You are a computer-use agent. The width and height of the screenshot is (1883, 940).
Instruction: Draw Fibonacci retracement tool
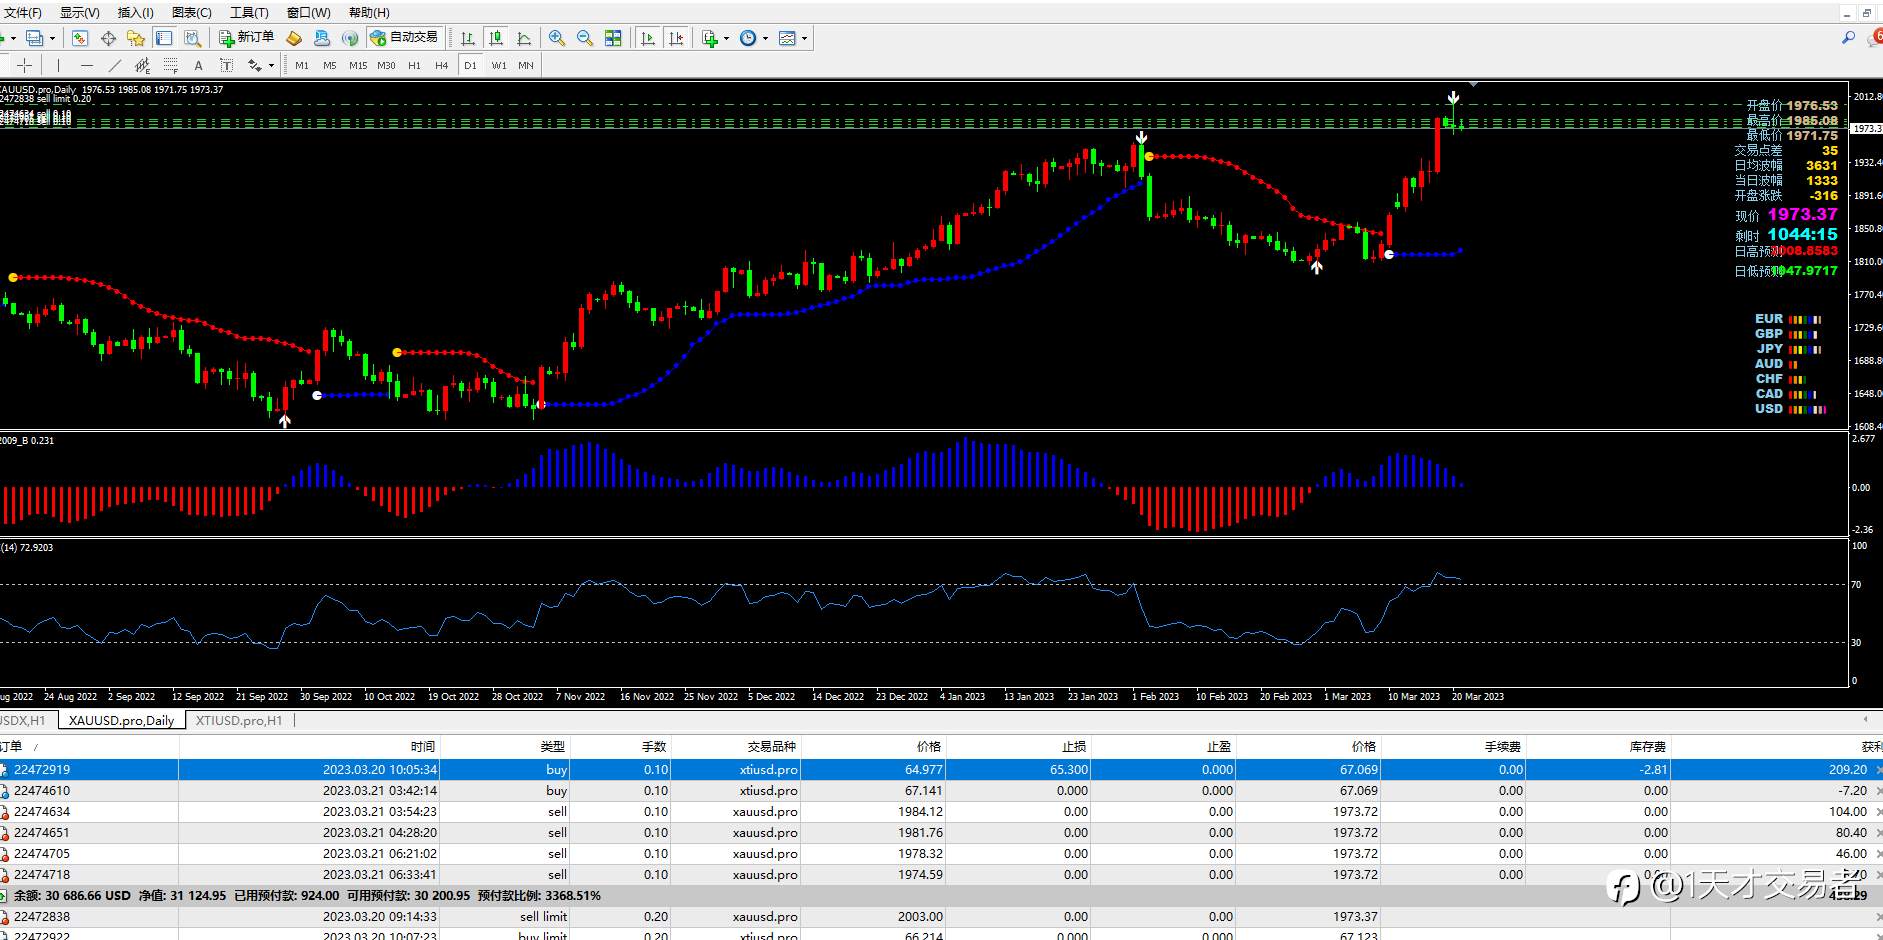[x=170, y=65]
